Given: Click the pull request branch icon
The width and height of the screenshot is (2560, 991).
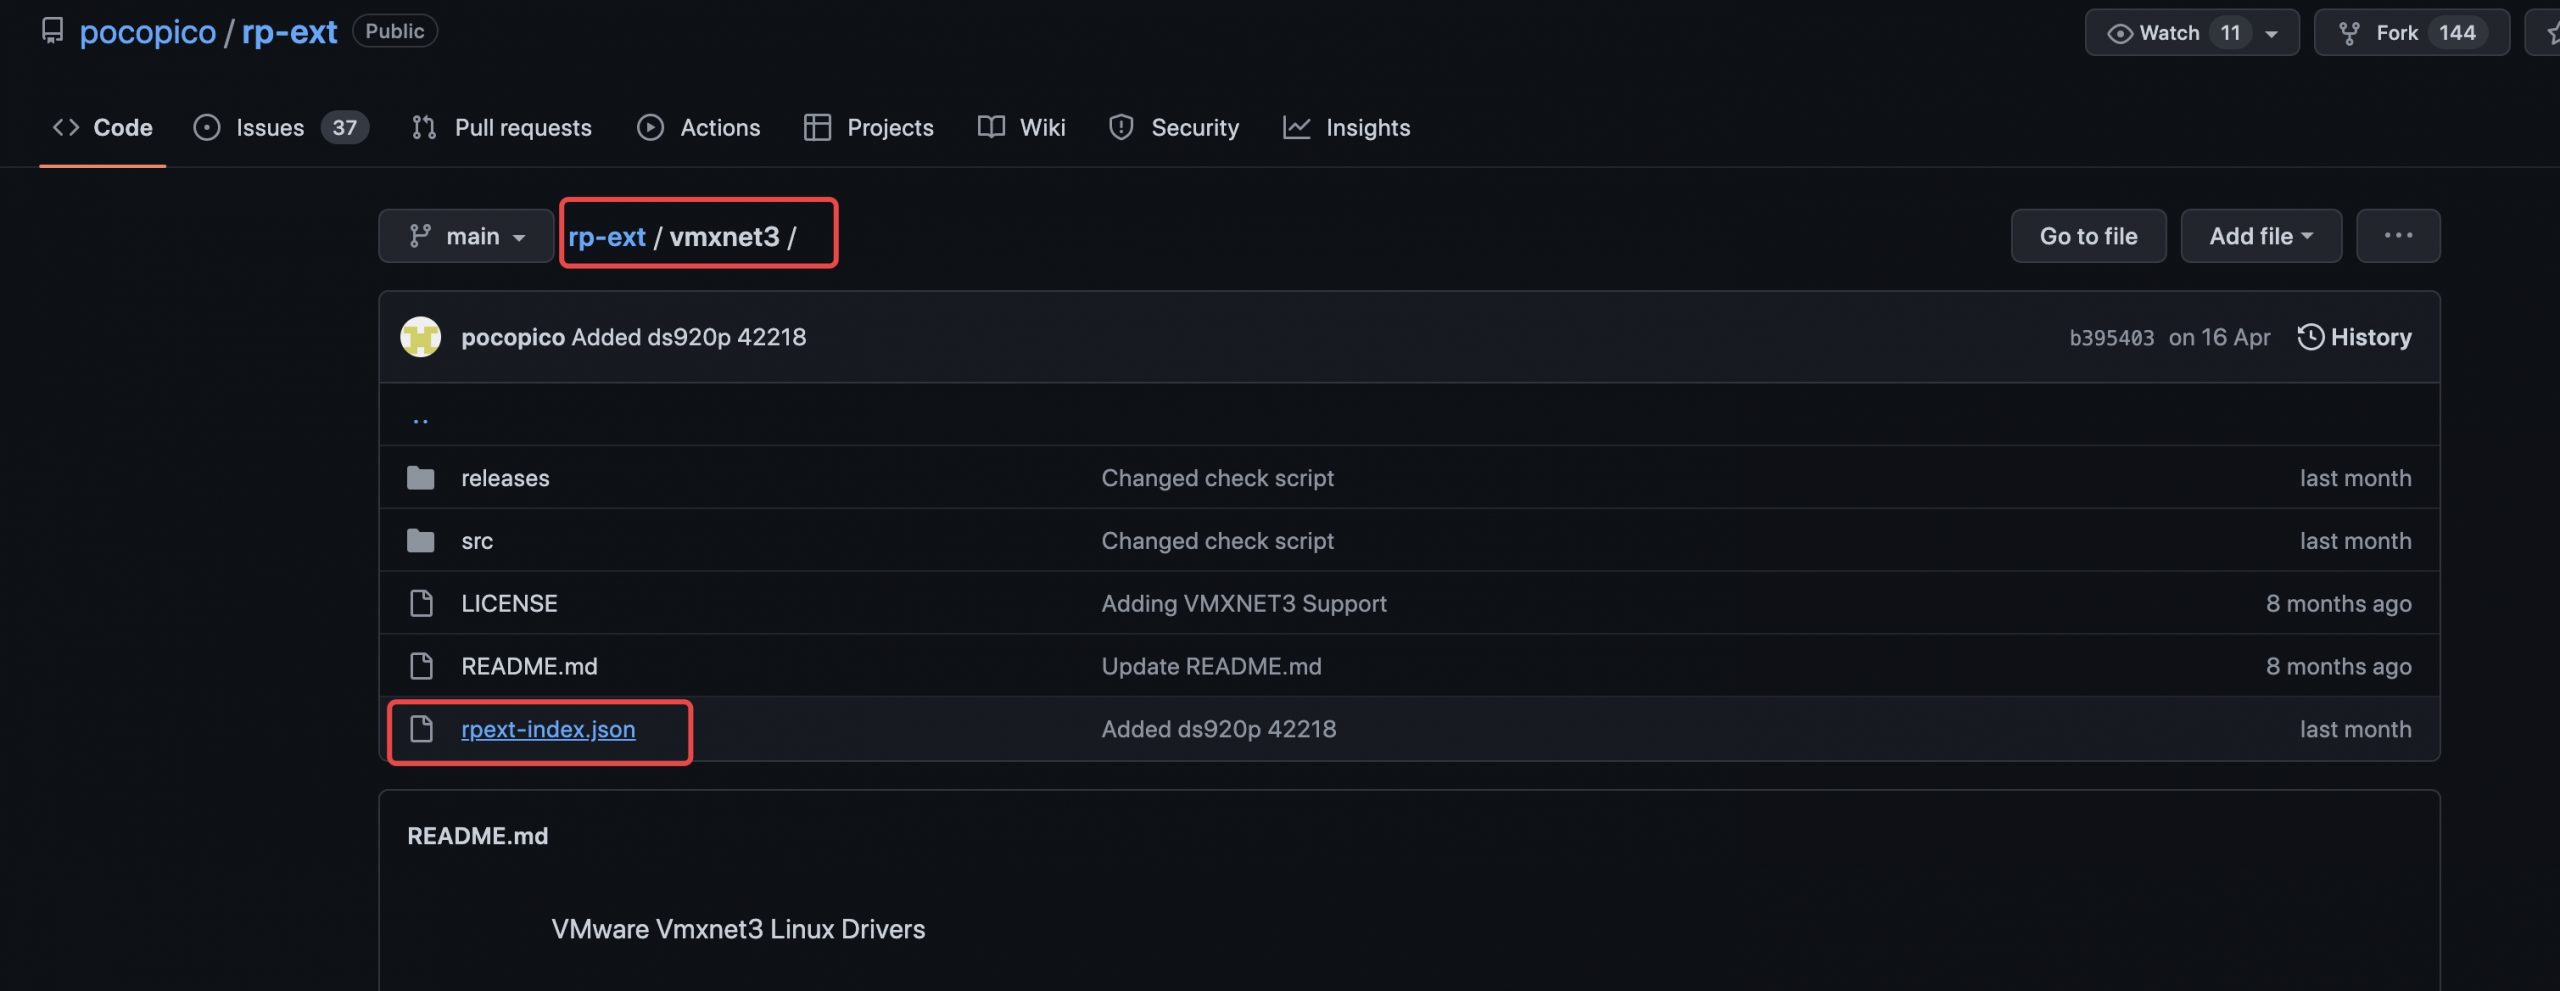Looking at the screenshot, I should pyautogui.click(x=424, y=127).
